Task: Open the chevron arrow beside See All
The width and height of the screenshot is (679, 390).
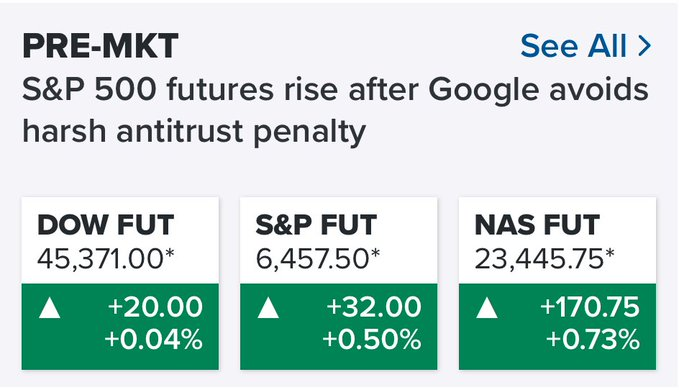Action: click(x=644, y=46)
